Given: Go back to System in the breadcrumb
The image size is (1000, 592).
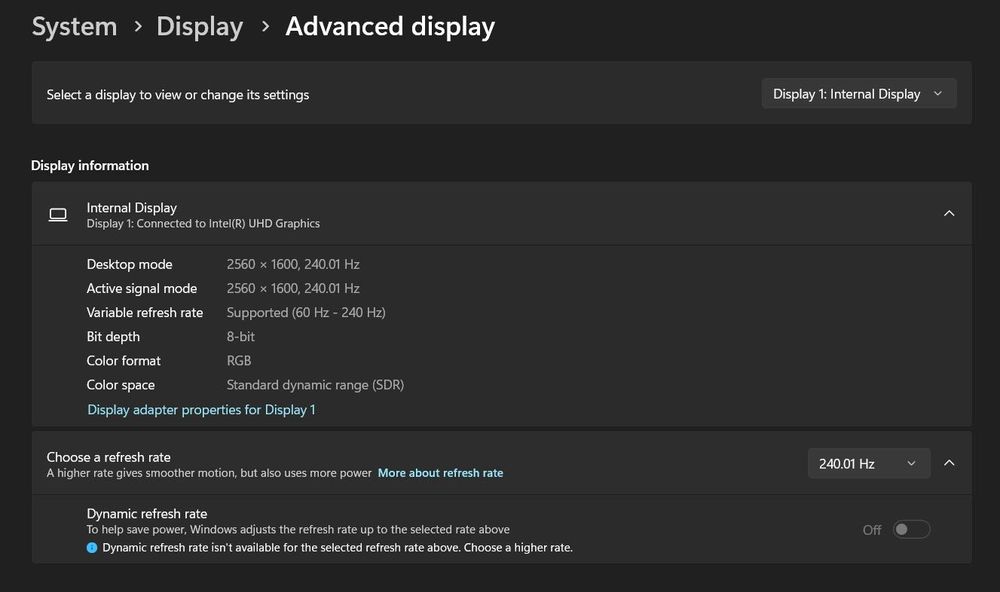Looking at the screenshot, I should coord(74,27).
